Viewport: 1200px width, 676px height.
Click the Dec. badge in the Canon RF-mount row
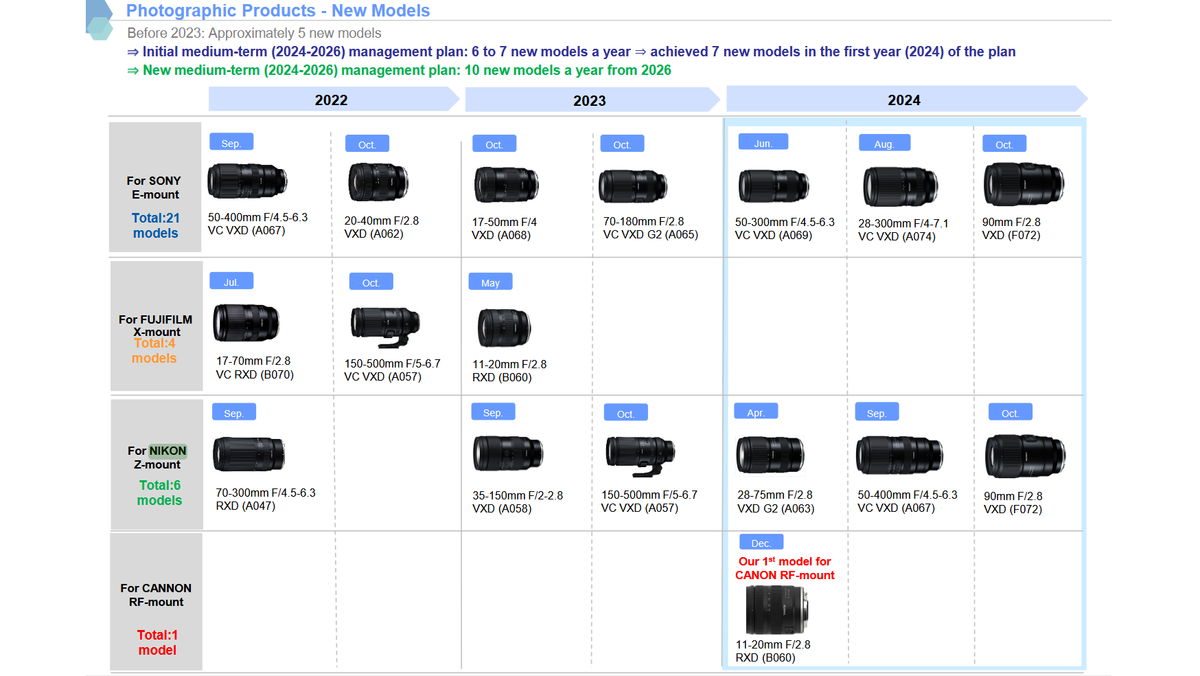click(761, 542)
